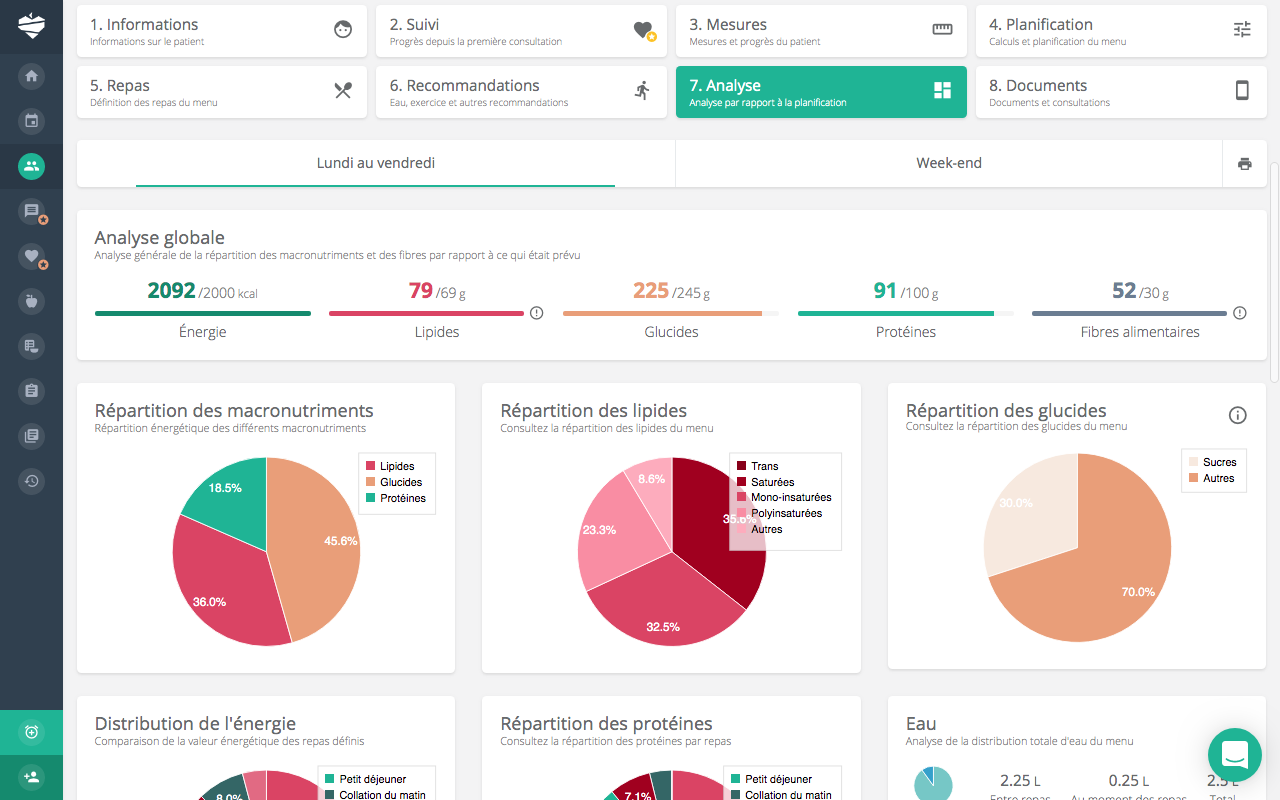Toggle Lipides in the macronutriments legend
This screenshot has height=800, width=1280.
(397, 466)
